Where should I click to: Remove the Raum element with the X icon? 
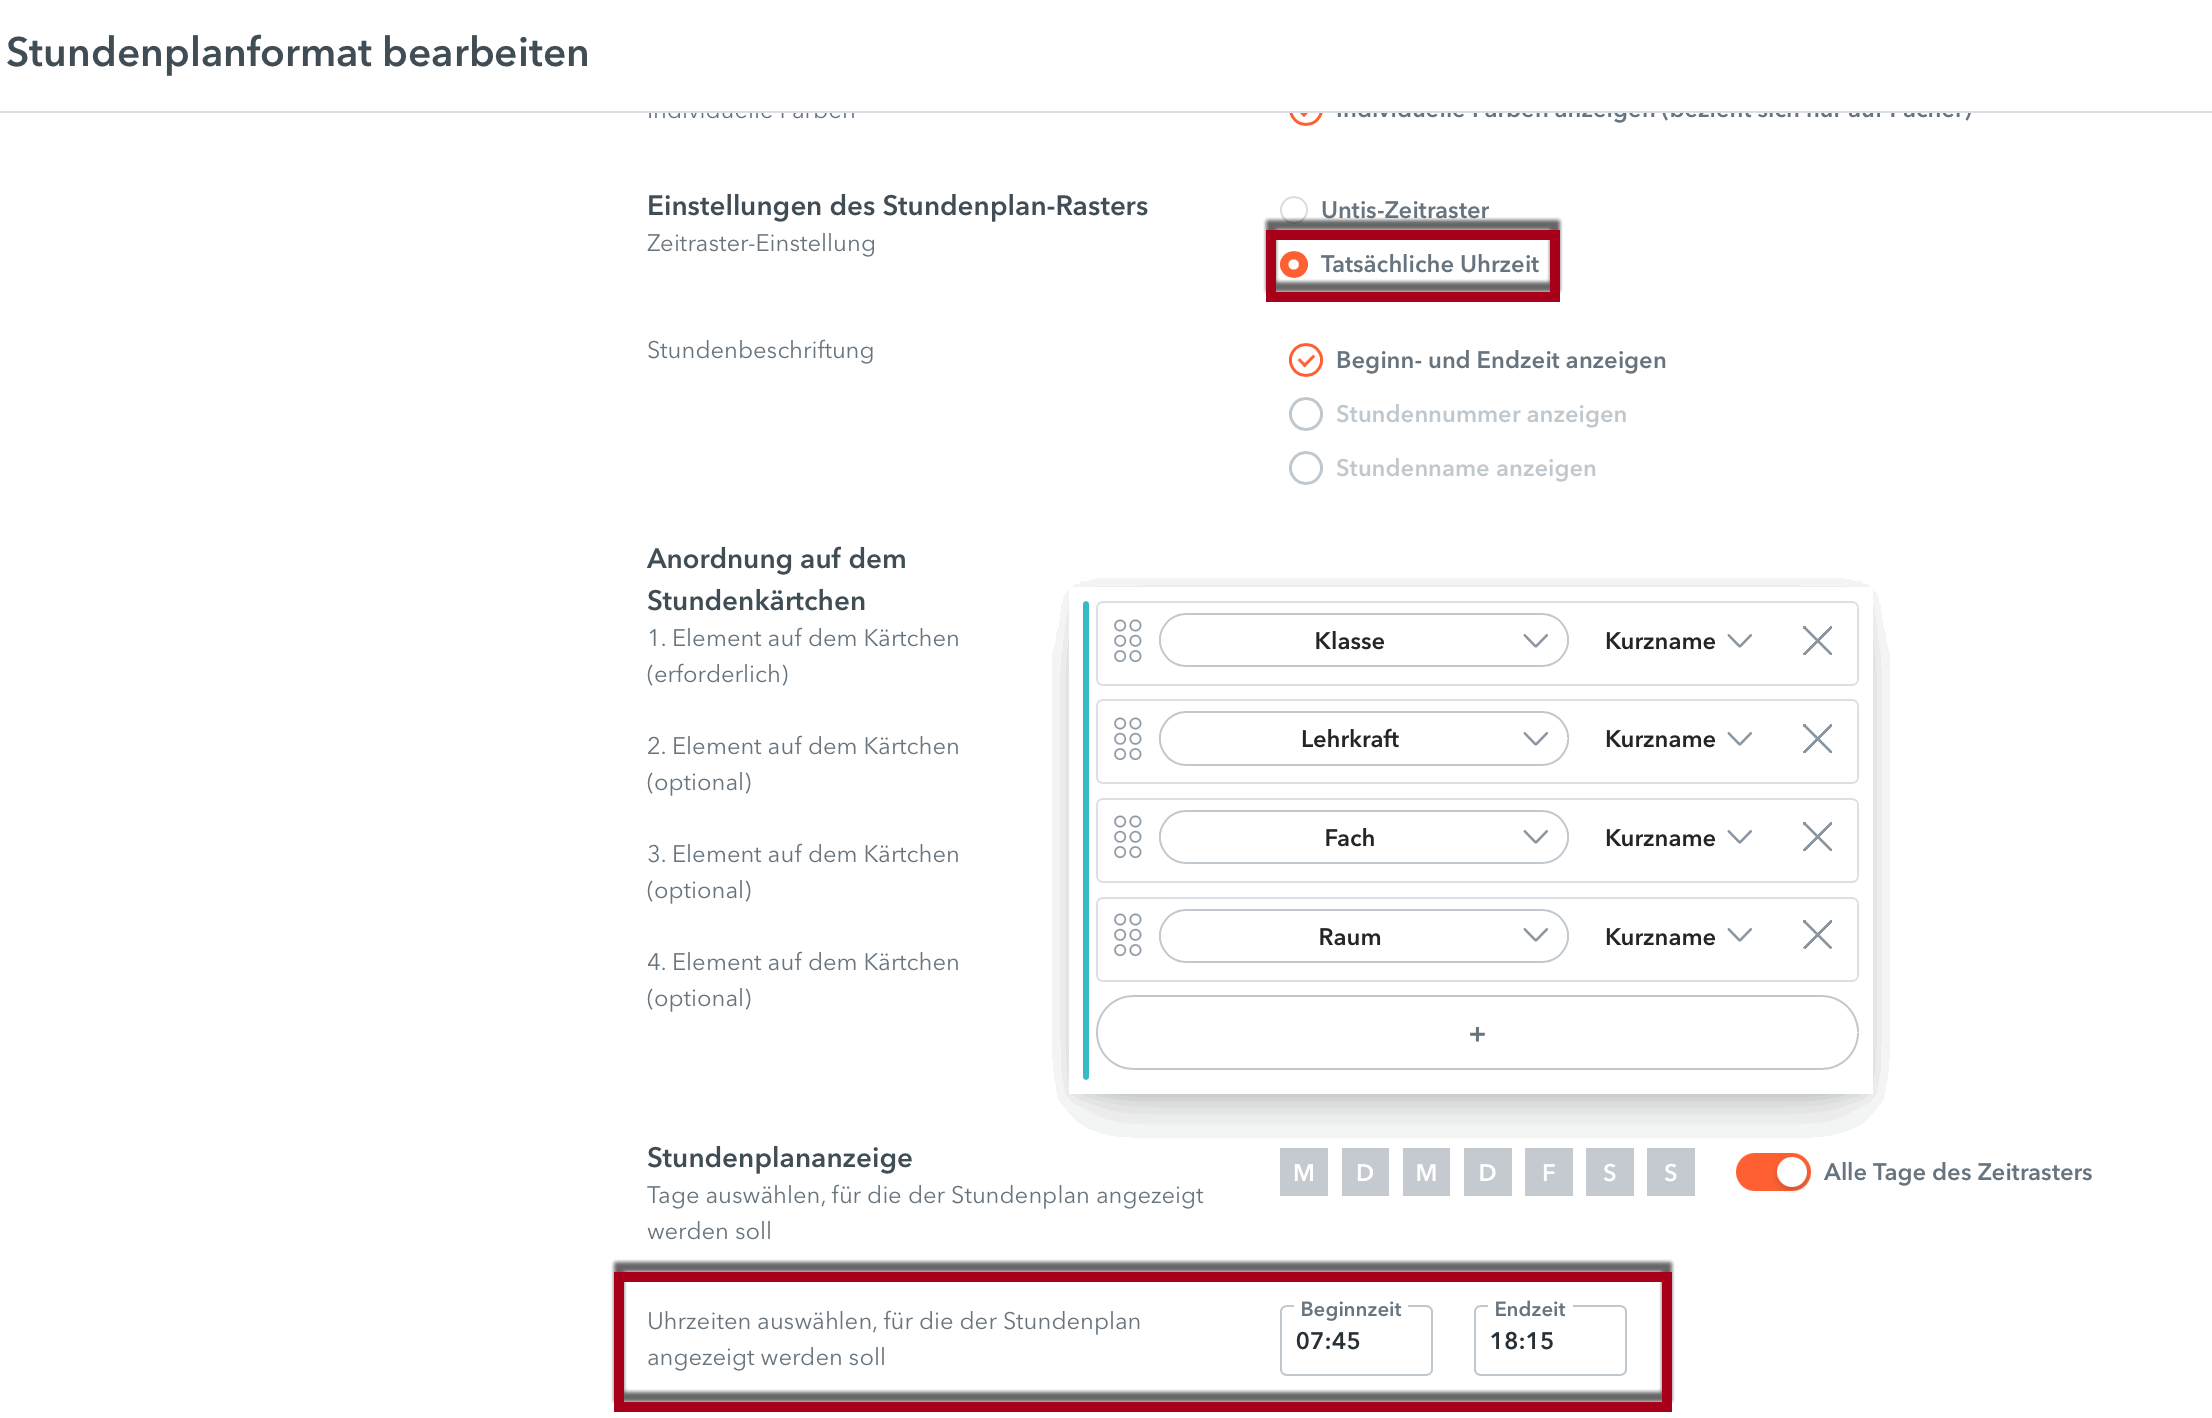coord(1818,936)
